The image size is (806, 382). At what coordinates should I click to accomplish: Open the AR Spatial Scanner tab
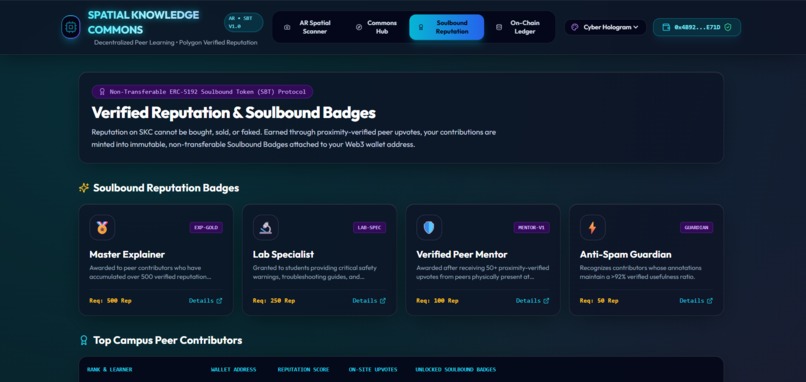pos(308,27)
